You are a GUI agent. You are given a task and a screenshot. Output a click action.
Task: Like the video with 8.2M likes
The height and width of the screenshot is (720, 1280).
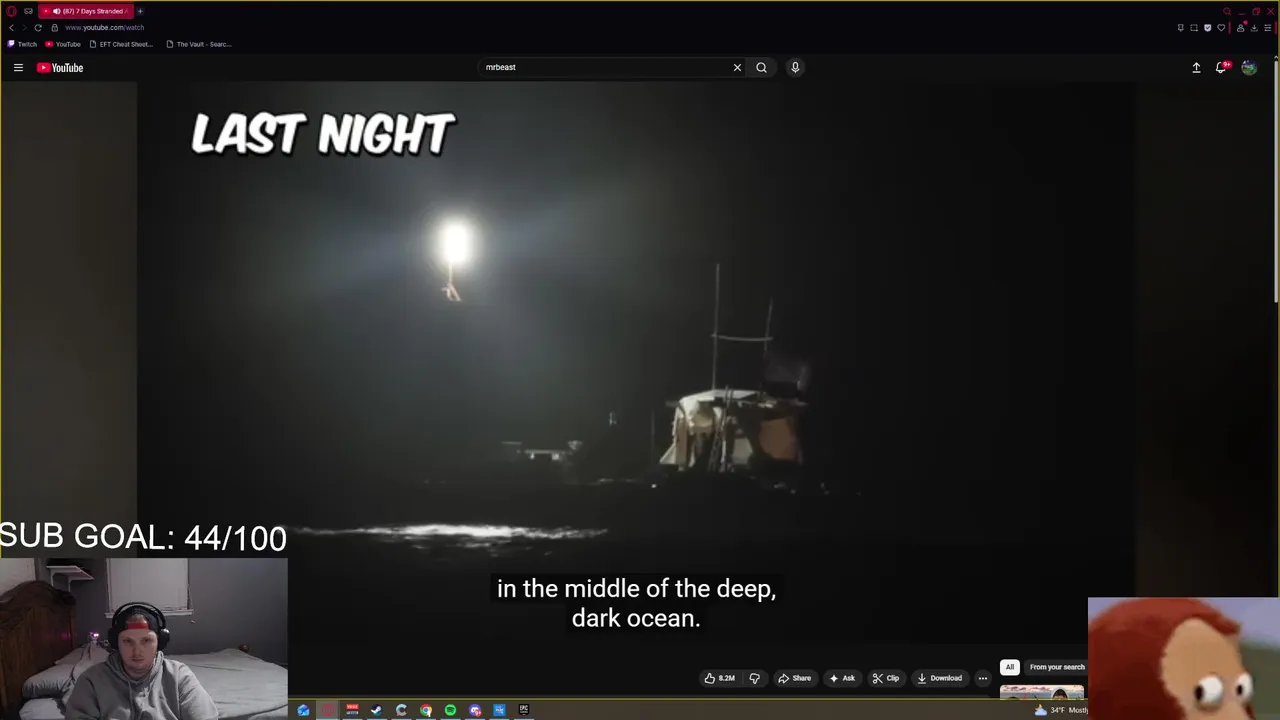(720, 678)
